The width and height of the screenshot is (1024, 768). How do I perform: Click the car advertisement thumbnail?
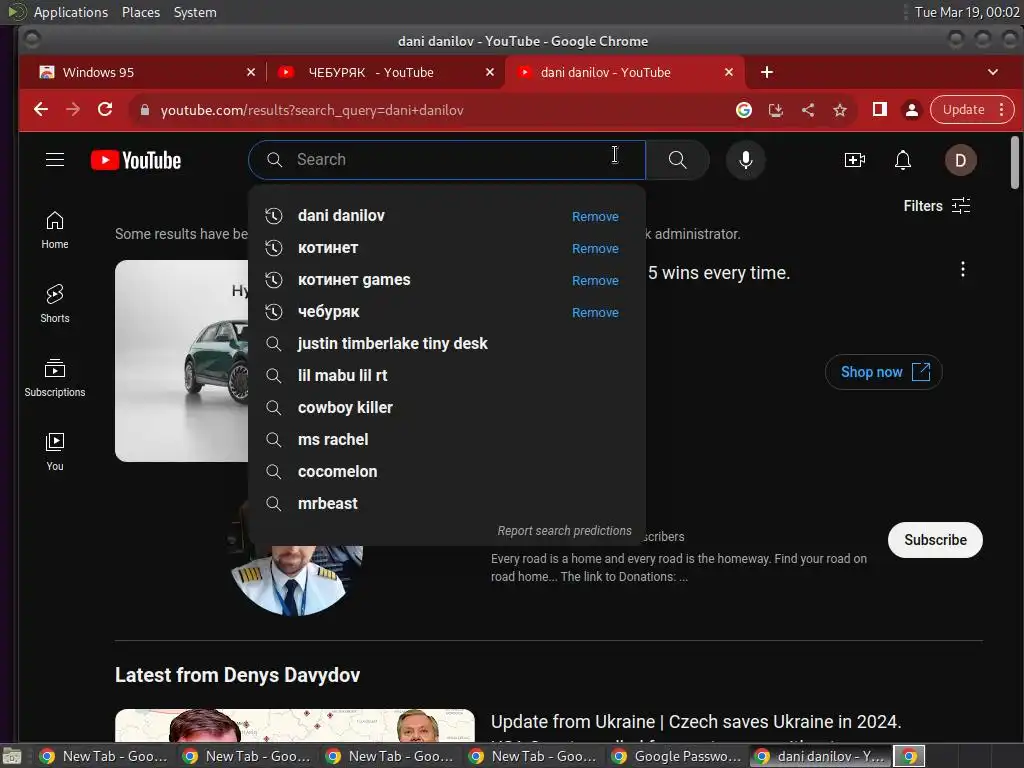182,361
